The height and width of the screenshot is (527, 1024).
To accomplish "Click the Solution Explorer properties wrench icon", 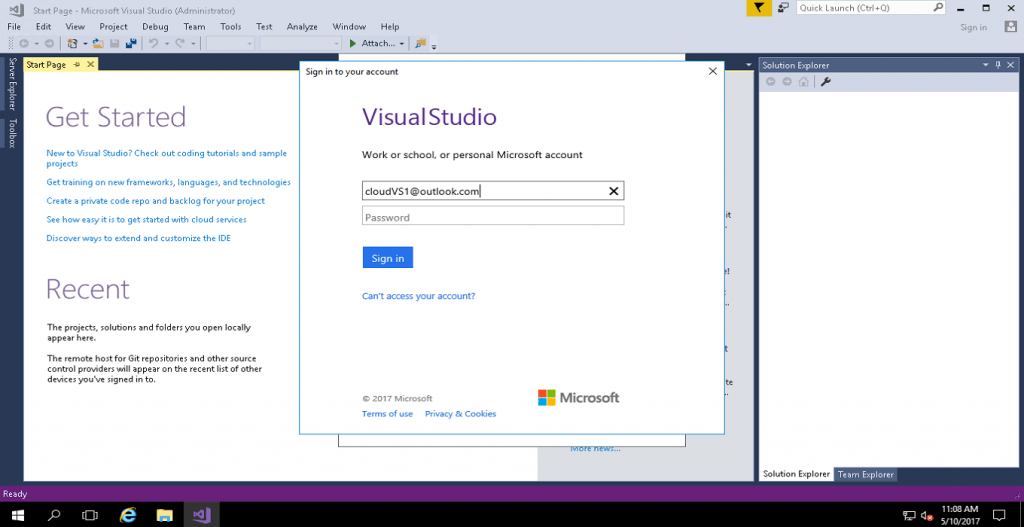I will click(x=826, y=82).
